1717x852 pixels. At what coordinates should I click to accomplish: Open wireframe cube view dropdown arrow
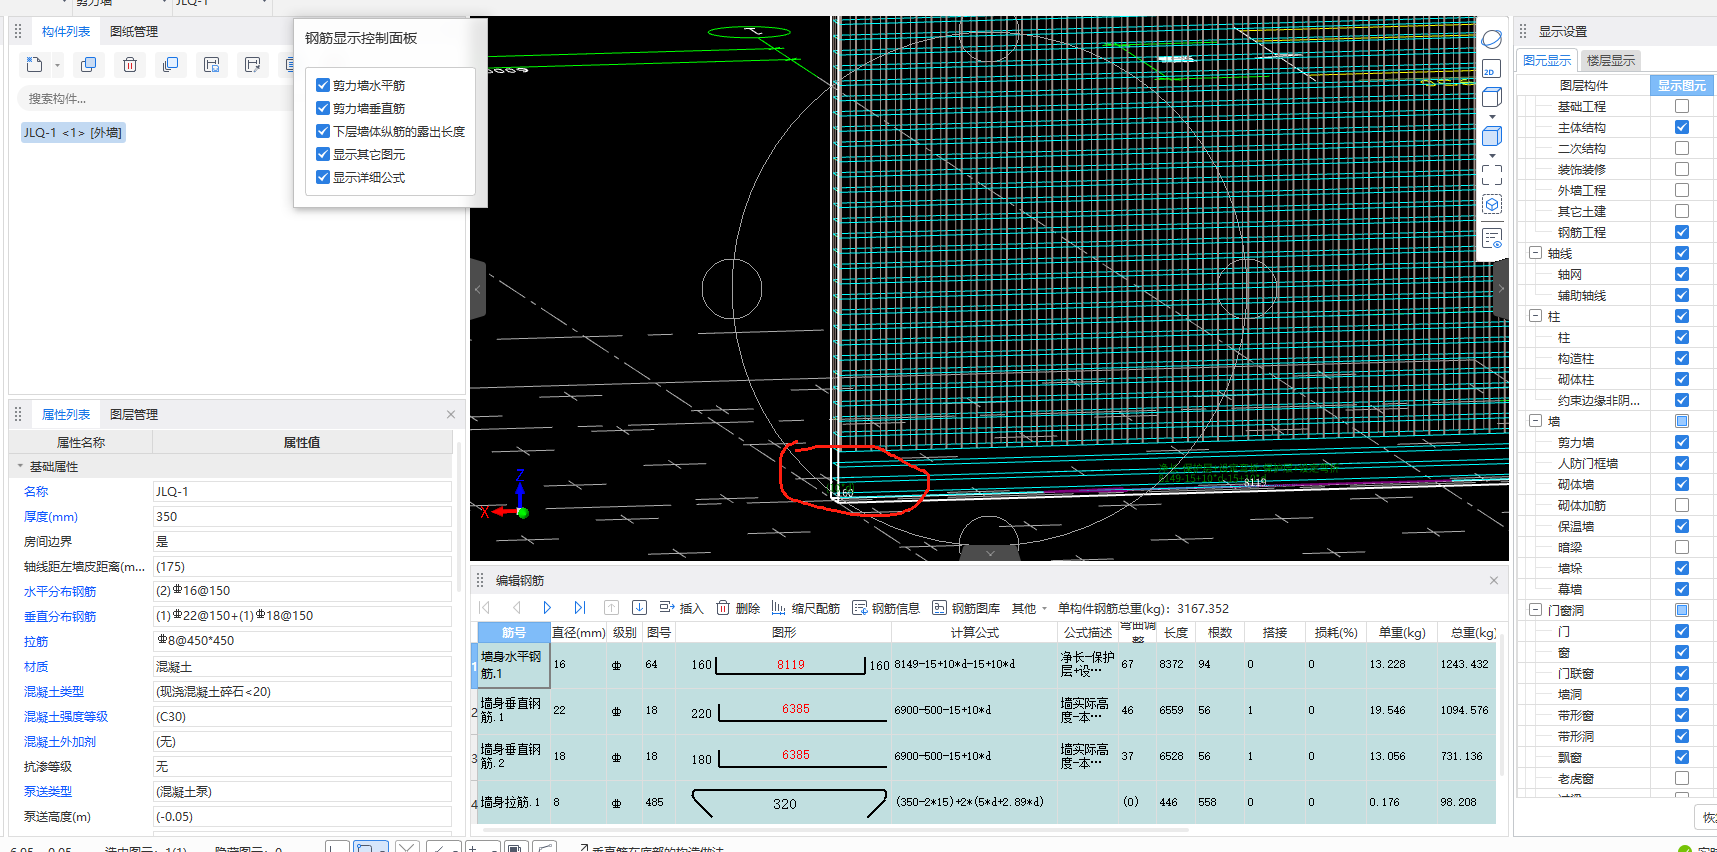(x=1492, y=116)
